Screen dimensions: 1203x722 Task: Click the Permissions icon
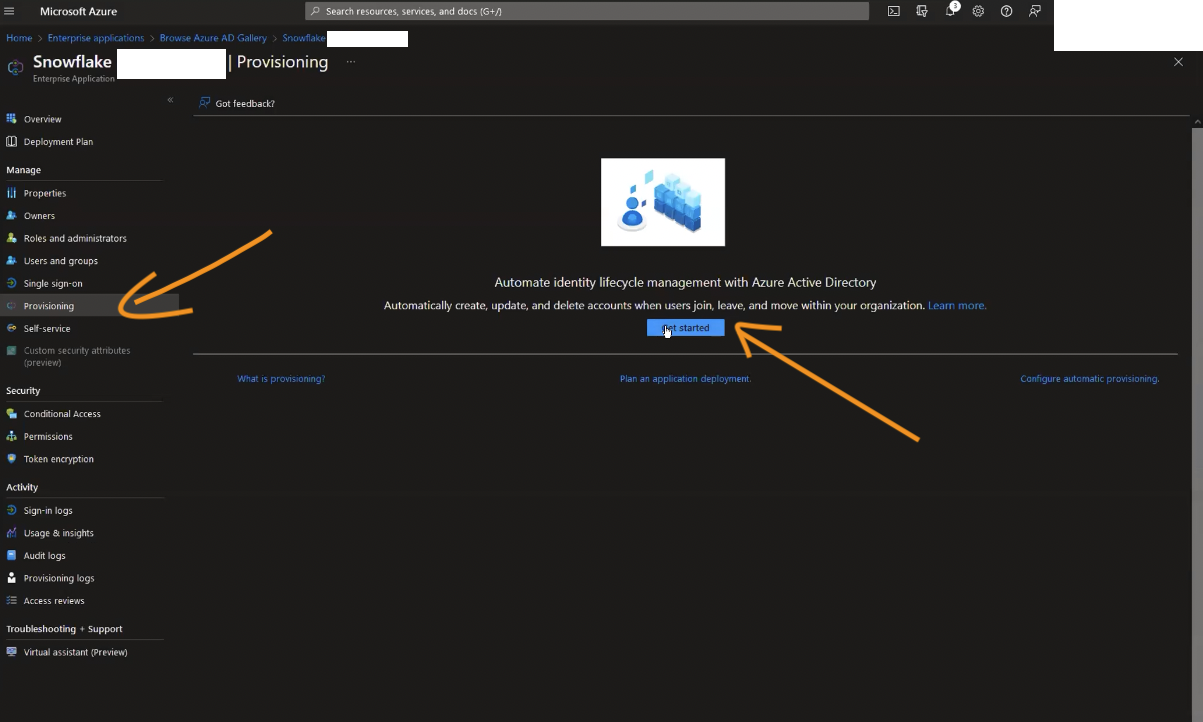[12, 437]
